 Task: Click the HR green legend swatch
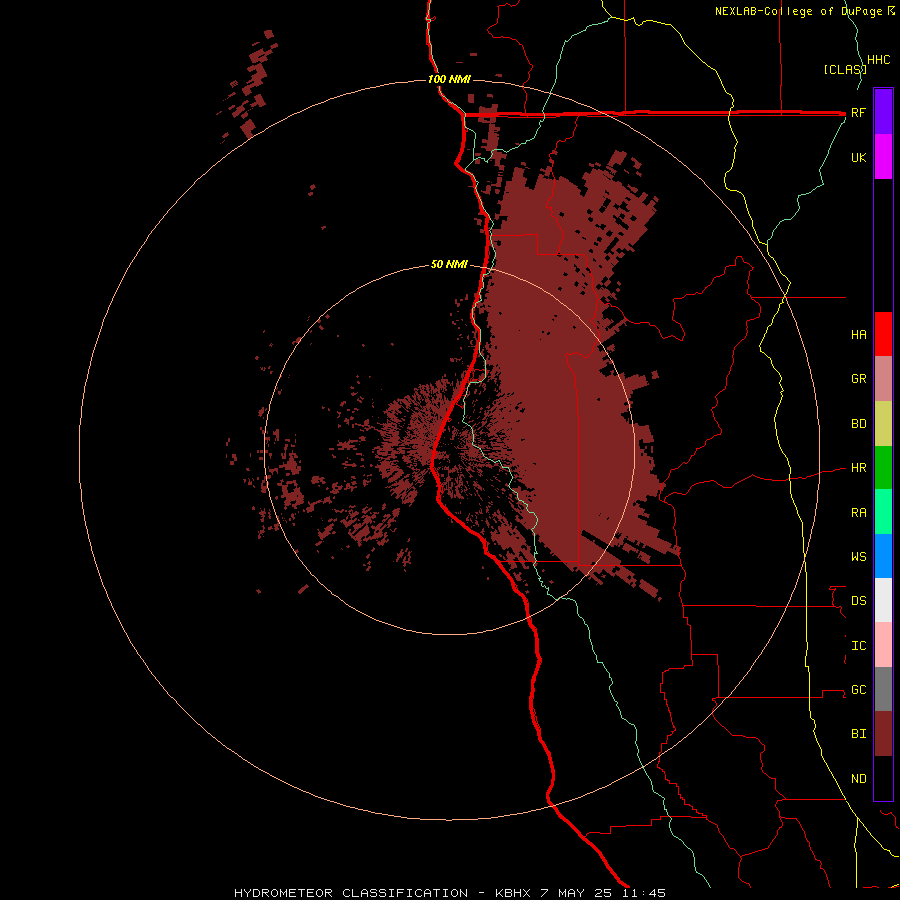(x=883, y=468)
